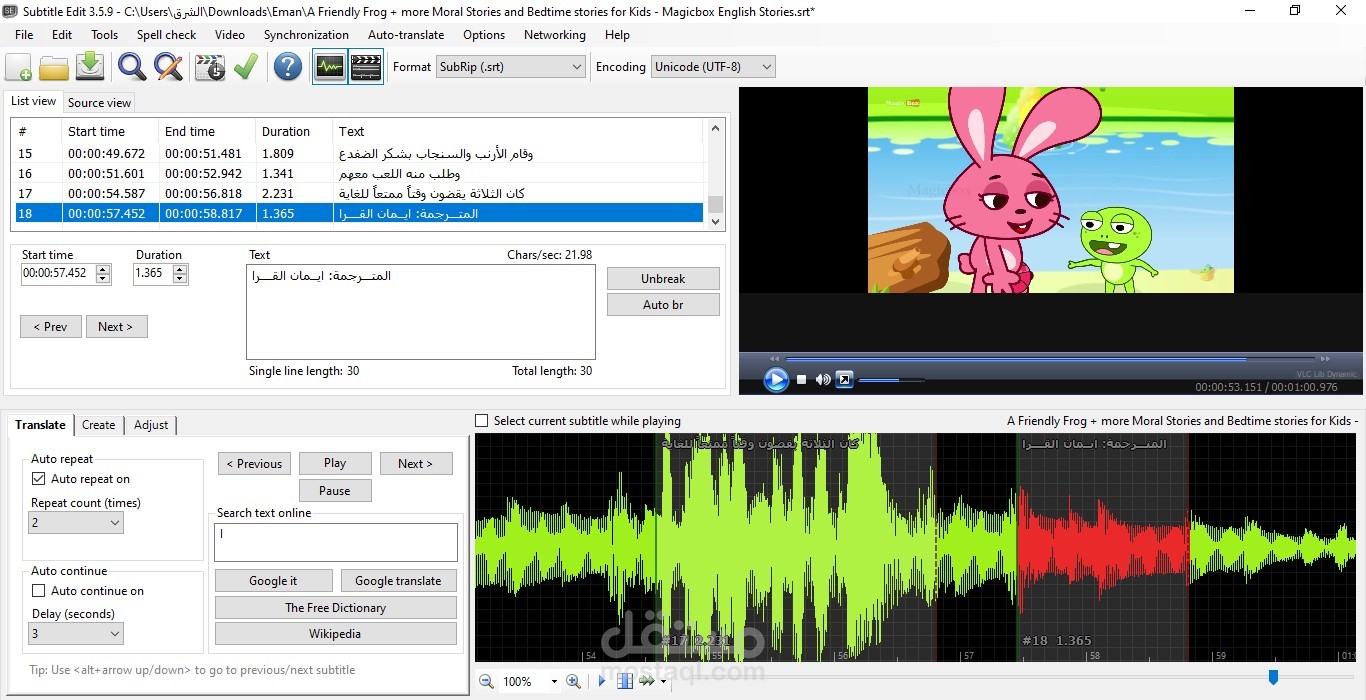The image size is (1366, 700).
Task: Open a subtitle file with folder icon
Action: tap(54, 67)
